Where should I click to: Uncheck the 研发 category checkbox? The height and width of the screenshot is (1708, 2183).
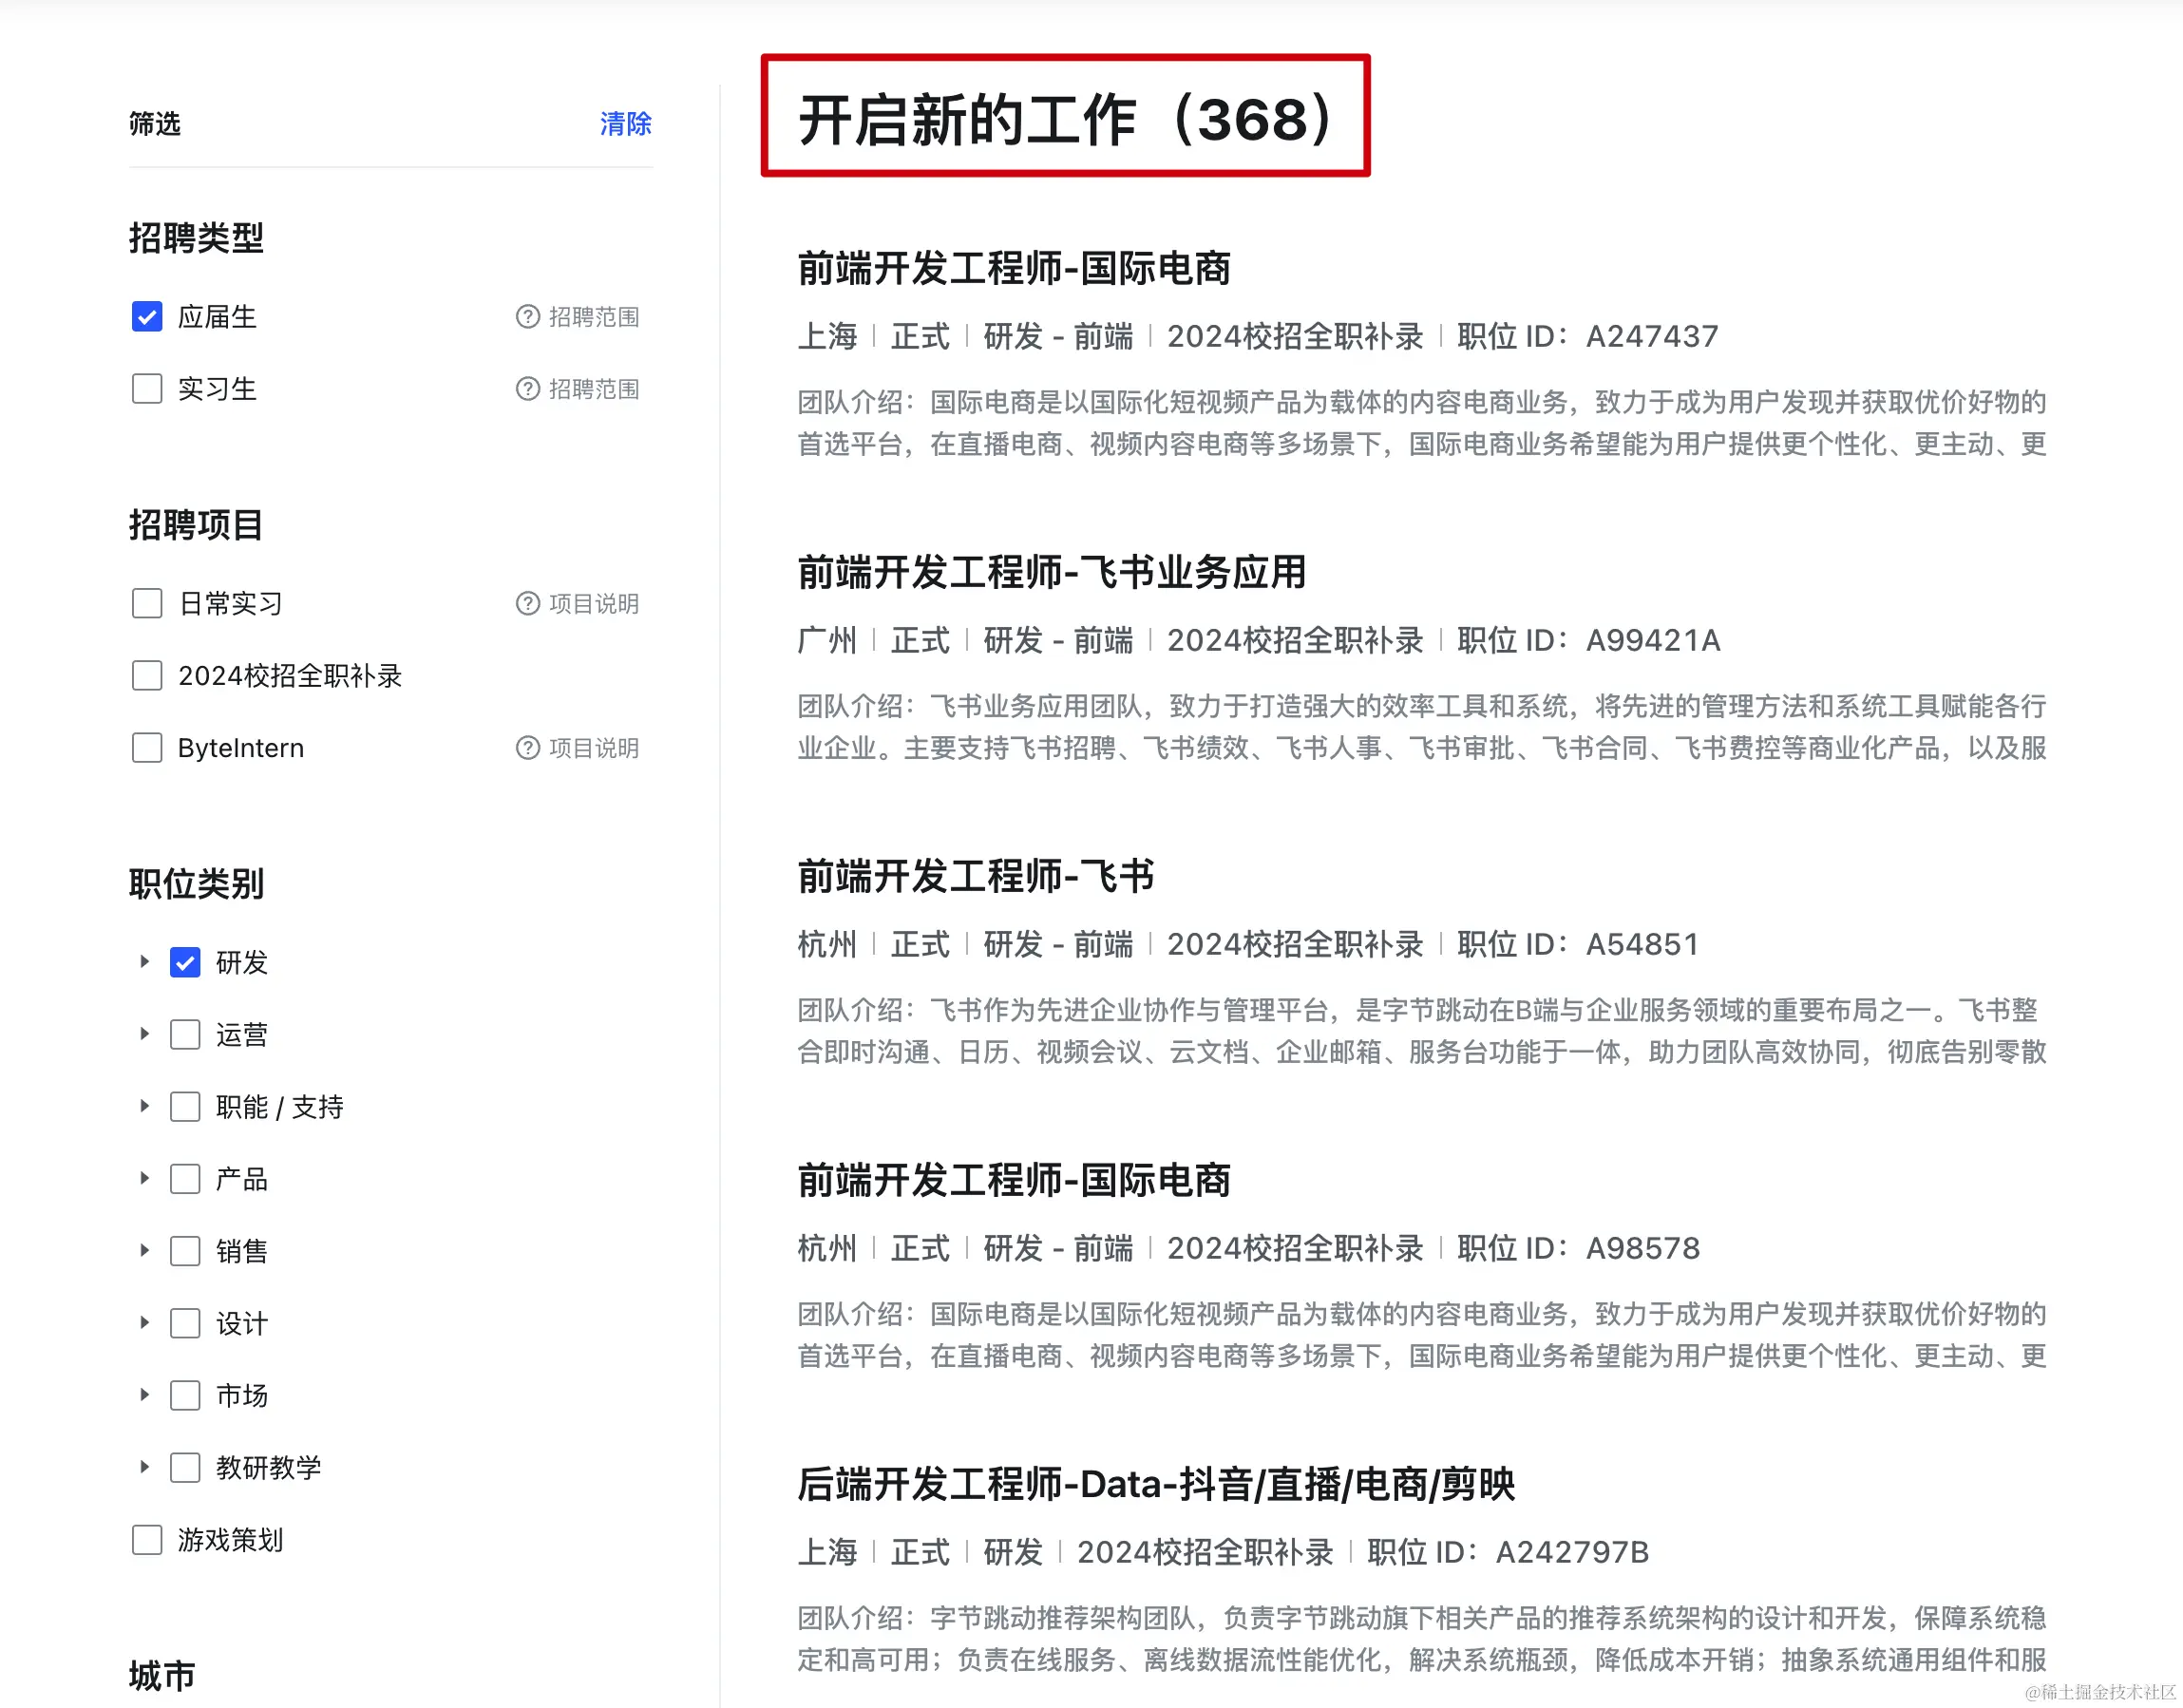(x=185, y=962)
